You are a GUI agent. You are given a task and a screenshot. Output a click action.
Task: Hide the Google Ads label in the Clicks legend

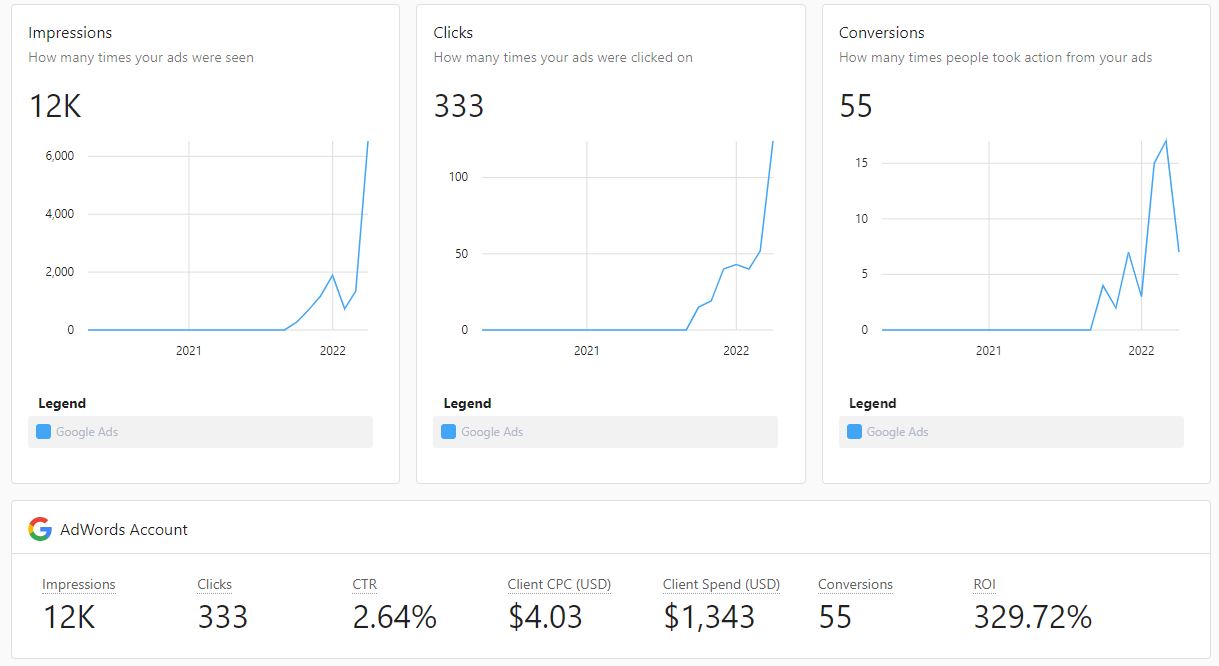click(492, 432)
